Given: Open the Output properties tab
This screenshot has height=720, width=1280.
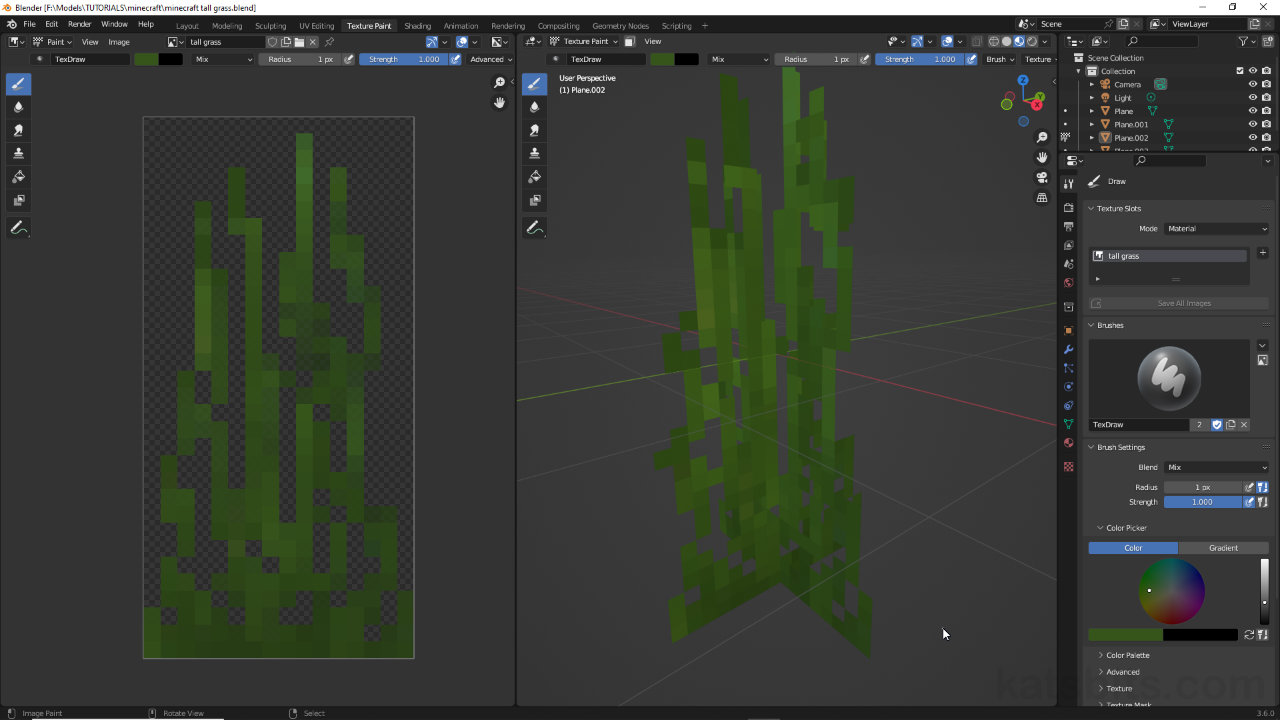Looking at the screenshot, I should pyautogui.click(x=1068, y=227).
